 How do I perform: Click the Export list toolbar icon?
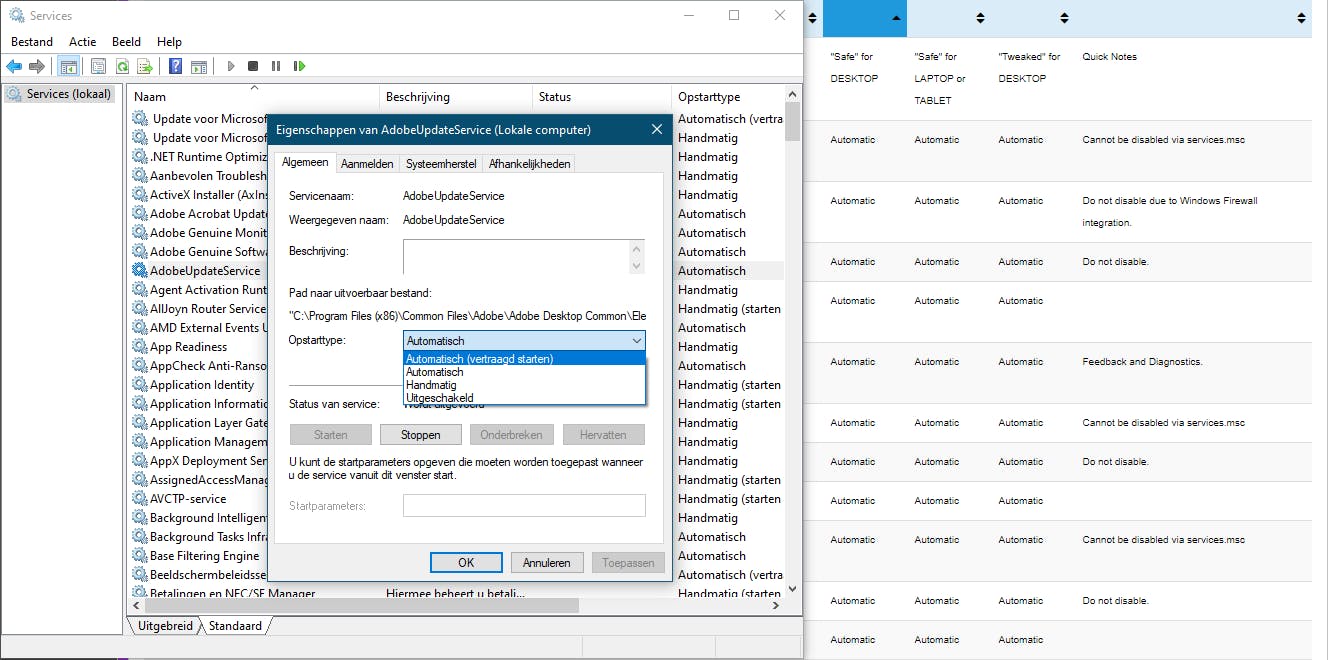(145, 67)
